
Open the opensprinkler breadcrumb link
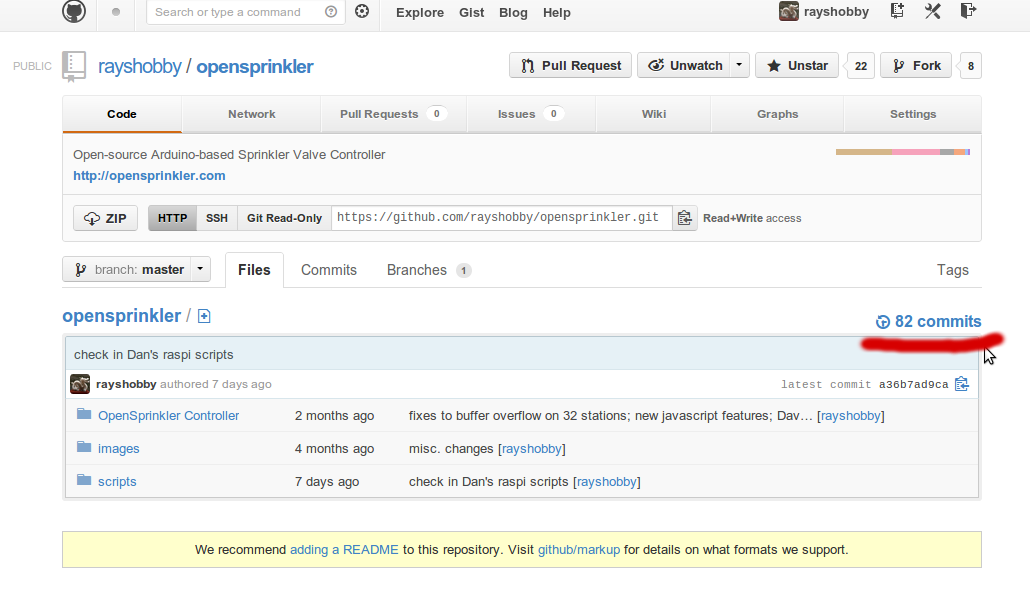pyautogui.click(x=122, y=316)
